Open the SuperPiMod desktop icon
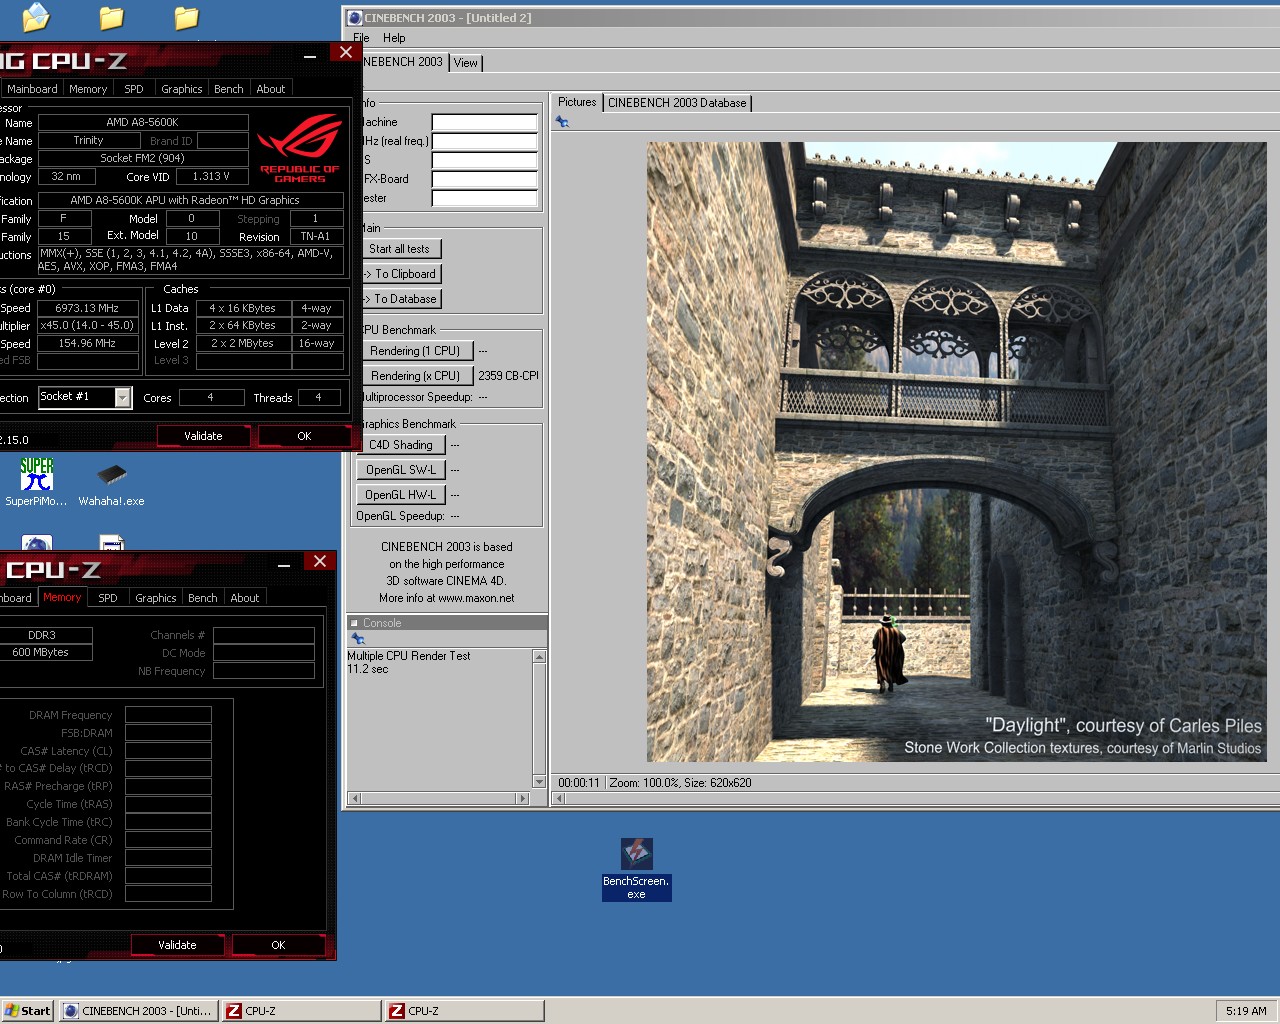 pyautogui.click(x=37, y=482)
